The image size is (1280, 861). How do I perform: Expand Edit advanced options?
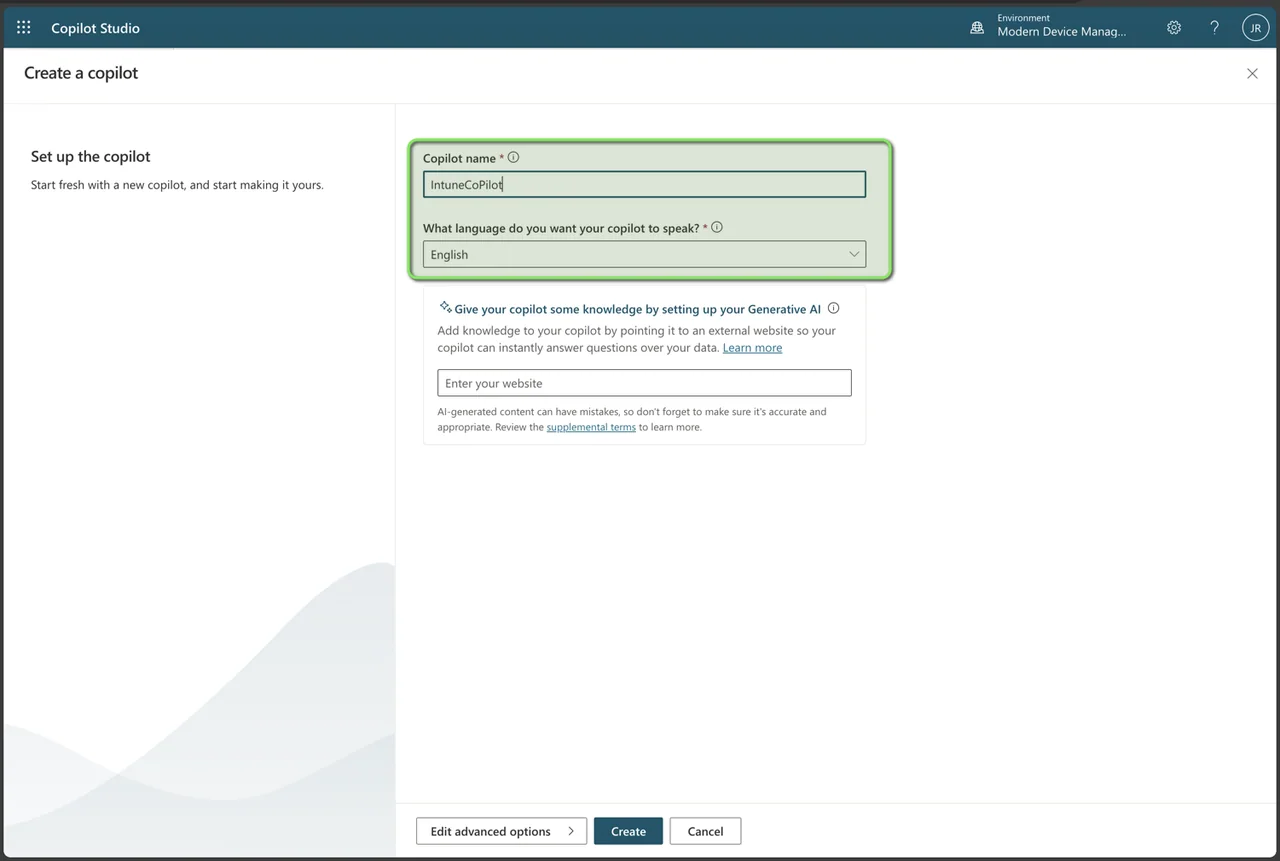[501, 831]
